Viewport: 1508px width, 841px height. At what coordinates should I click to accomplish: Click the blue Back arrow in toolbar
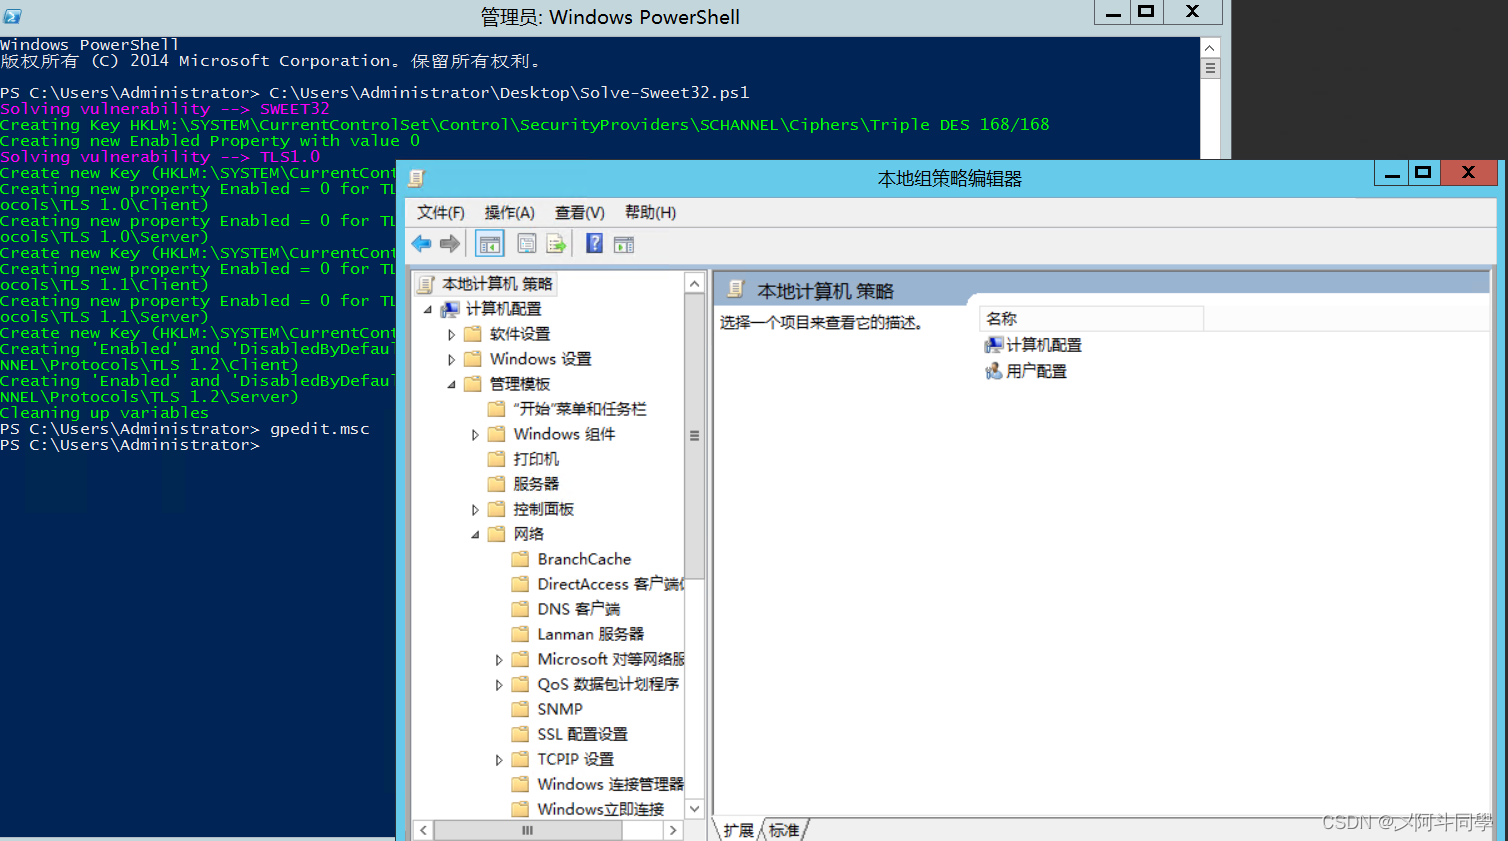(422, 244)
